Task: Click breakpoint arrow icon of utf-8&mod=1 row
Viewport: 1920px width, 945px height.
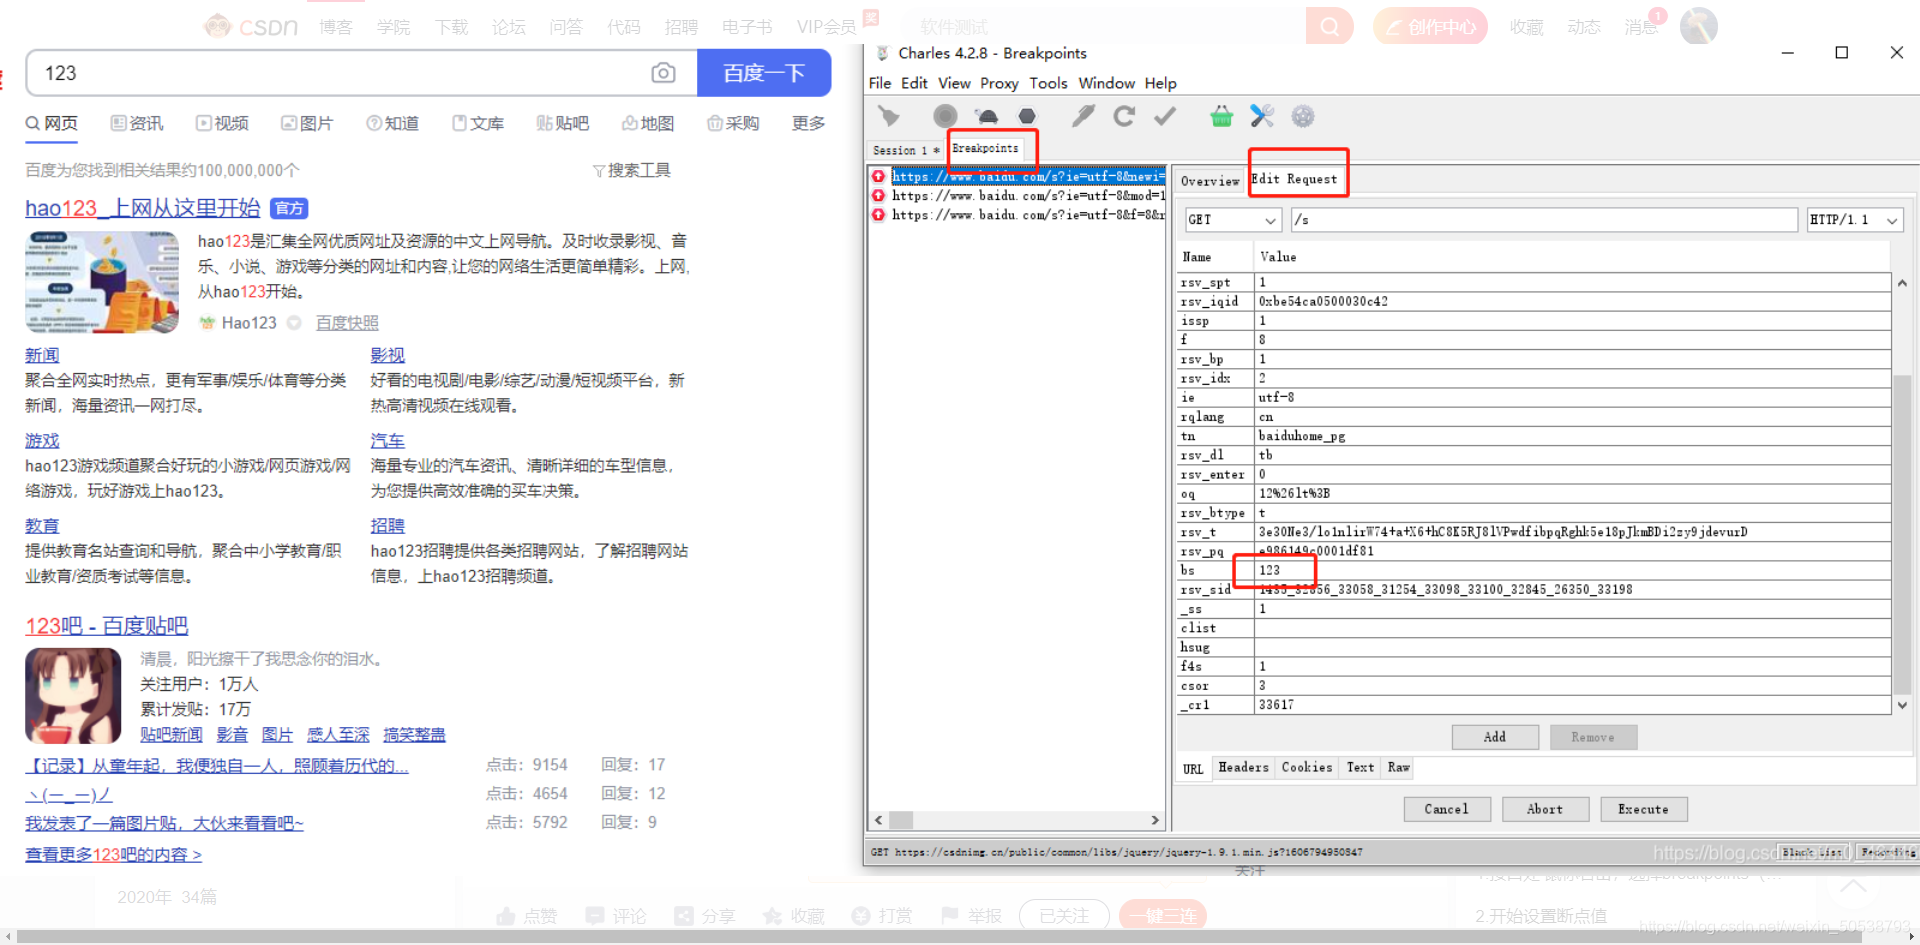Action: tap(878, 196)
